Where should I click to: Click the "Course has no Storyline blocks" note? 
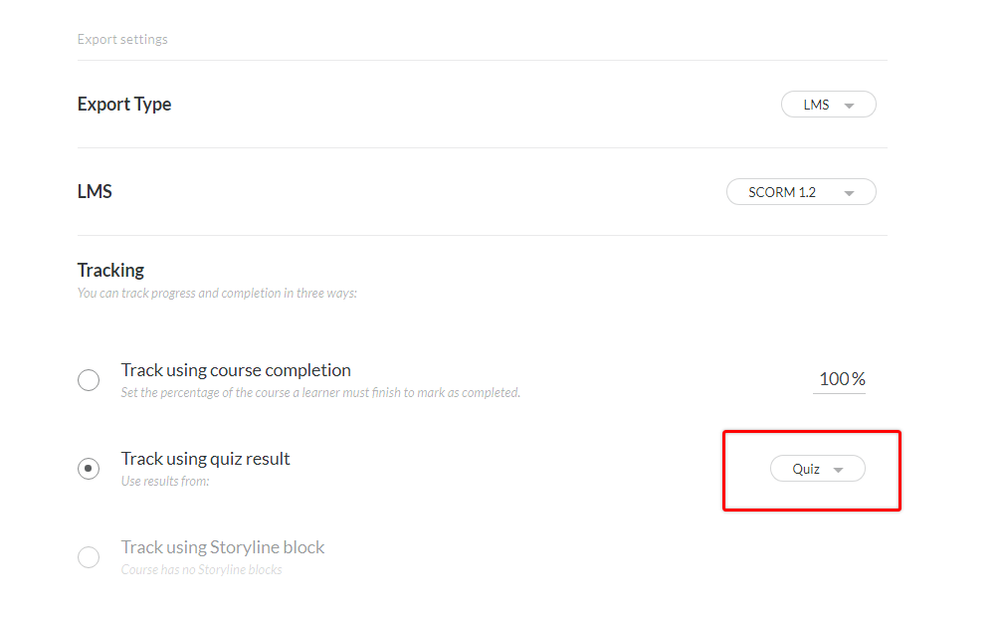pos(201,570)
